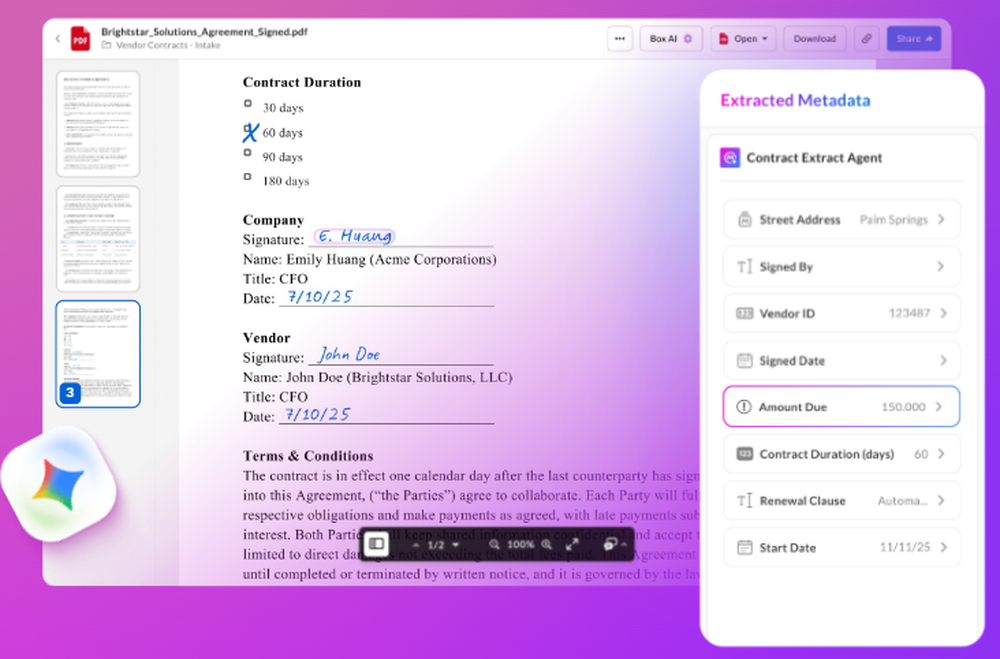Image resolution: width=1000 pixels, height=659 pixels.
Task: Open the Box AI assistant
Action: [x=670, y=38]
